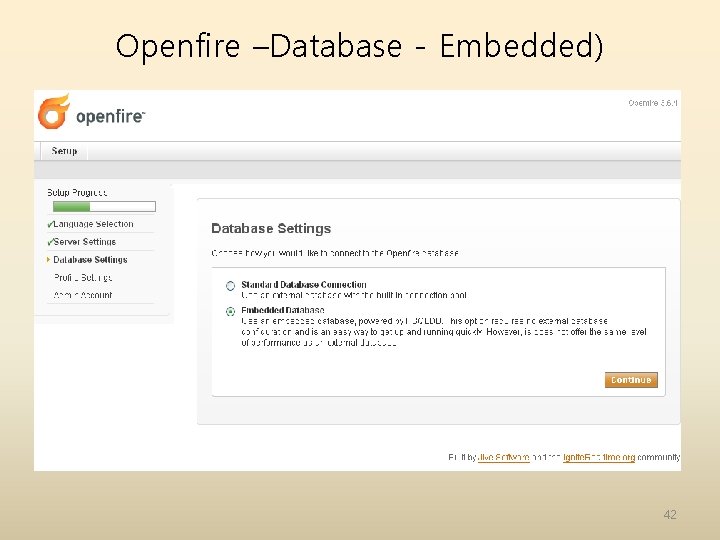Click Database Settings step in sidebar
The height and width of the screenshot is (540, 720).
pyautogui.click(x=90, y=260)
